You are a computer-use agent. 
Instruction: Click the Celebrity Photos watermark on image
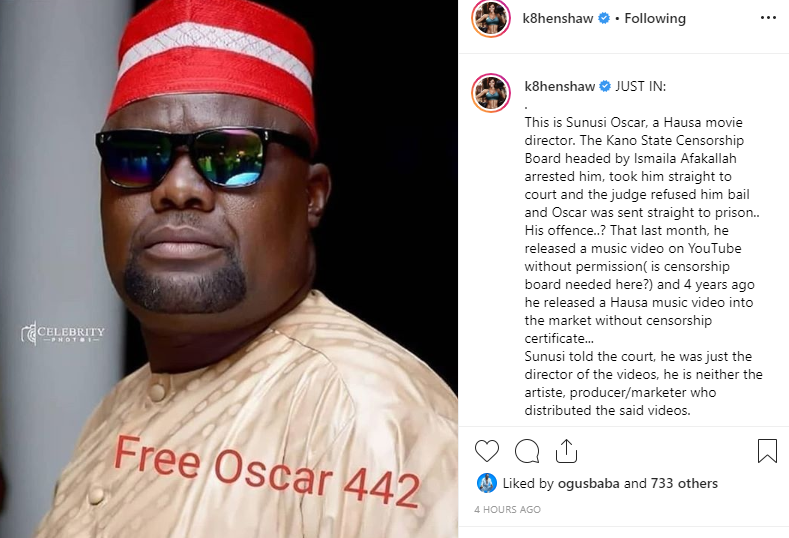[x=63, y=333]
